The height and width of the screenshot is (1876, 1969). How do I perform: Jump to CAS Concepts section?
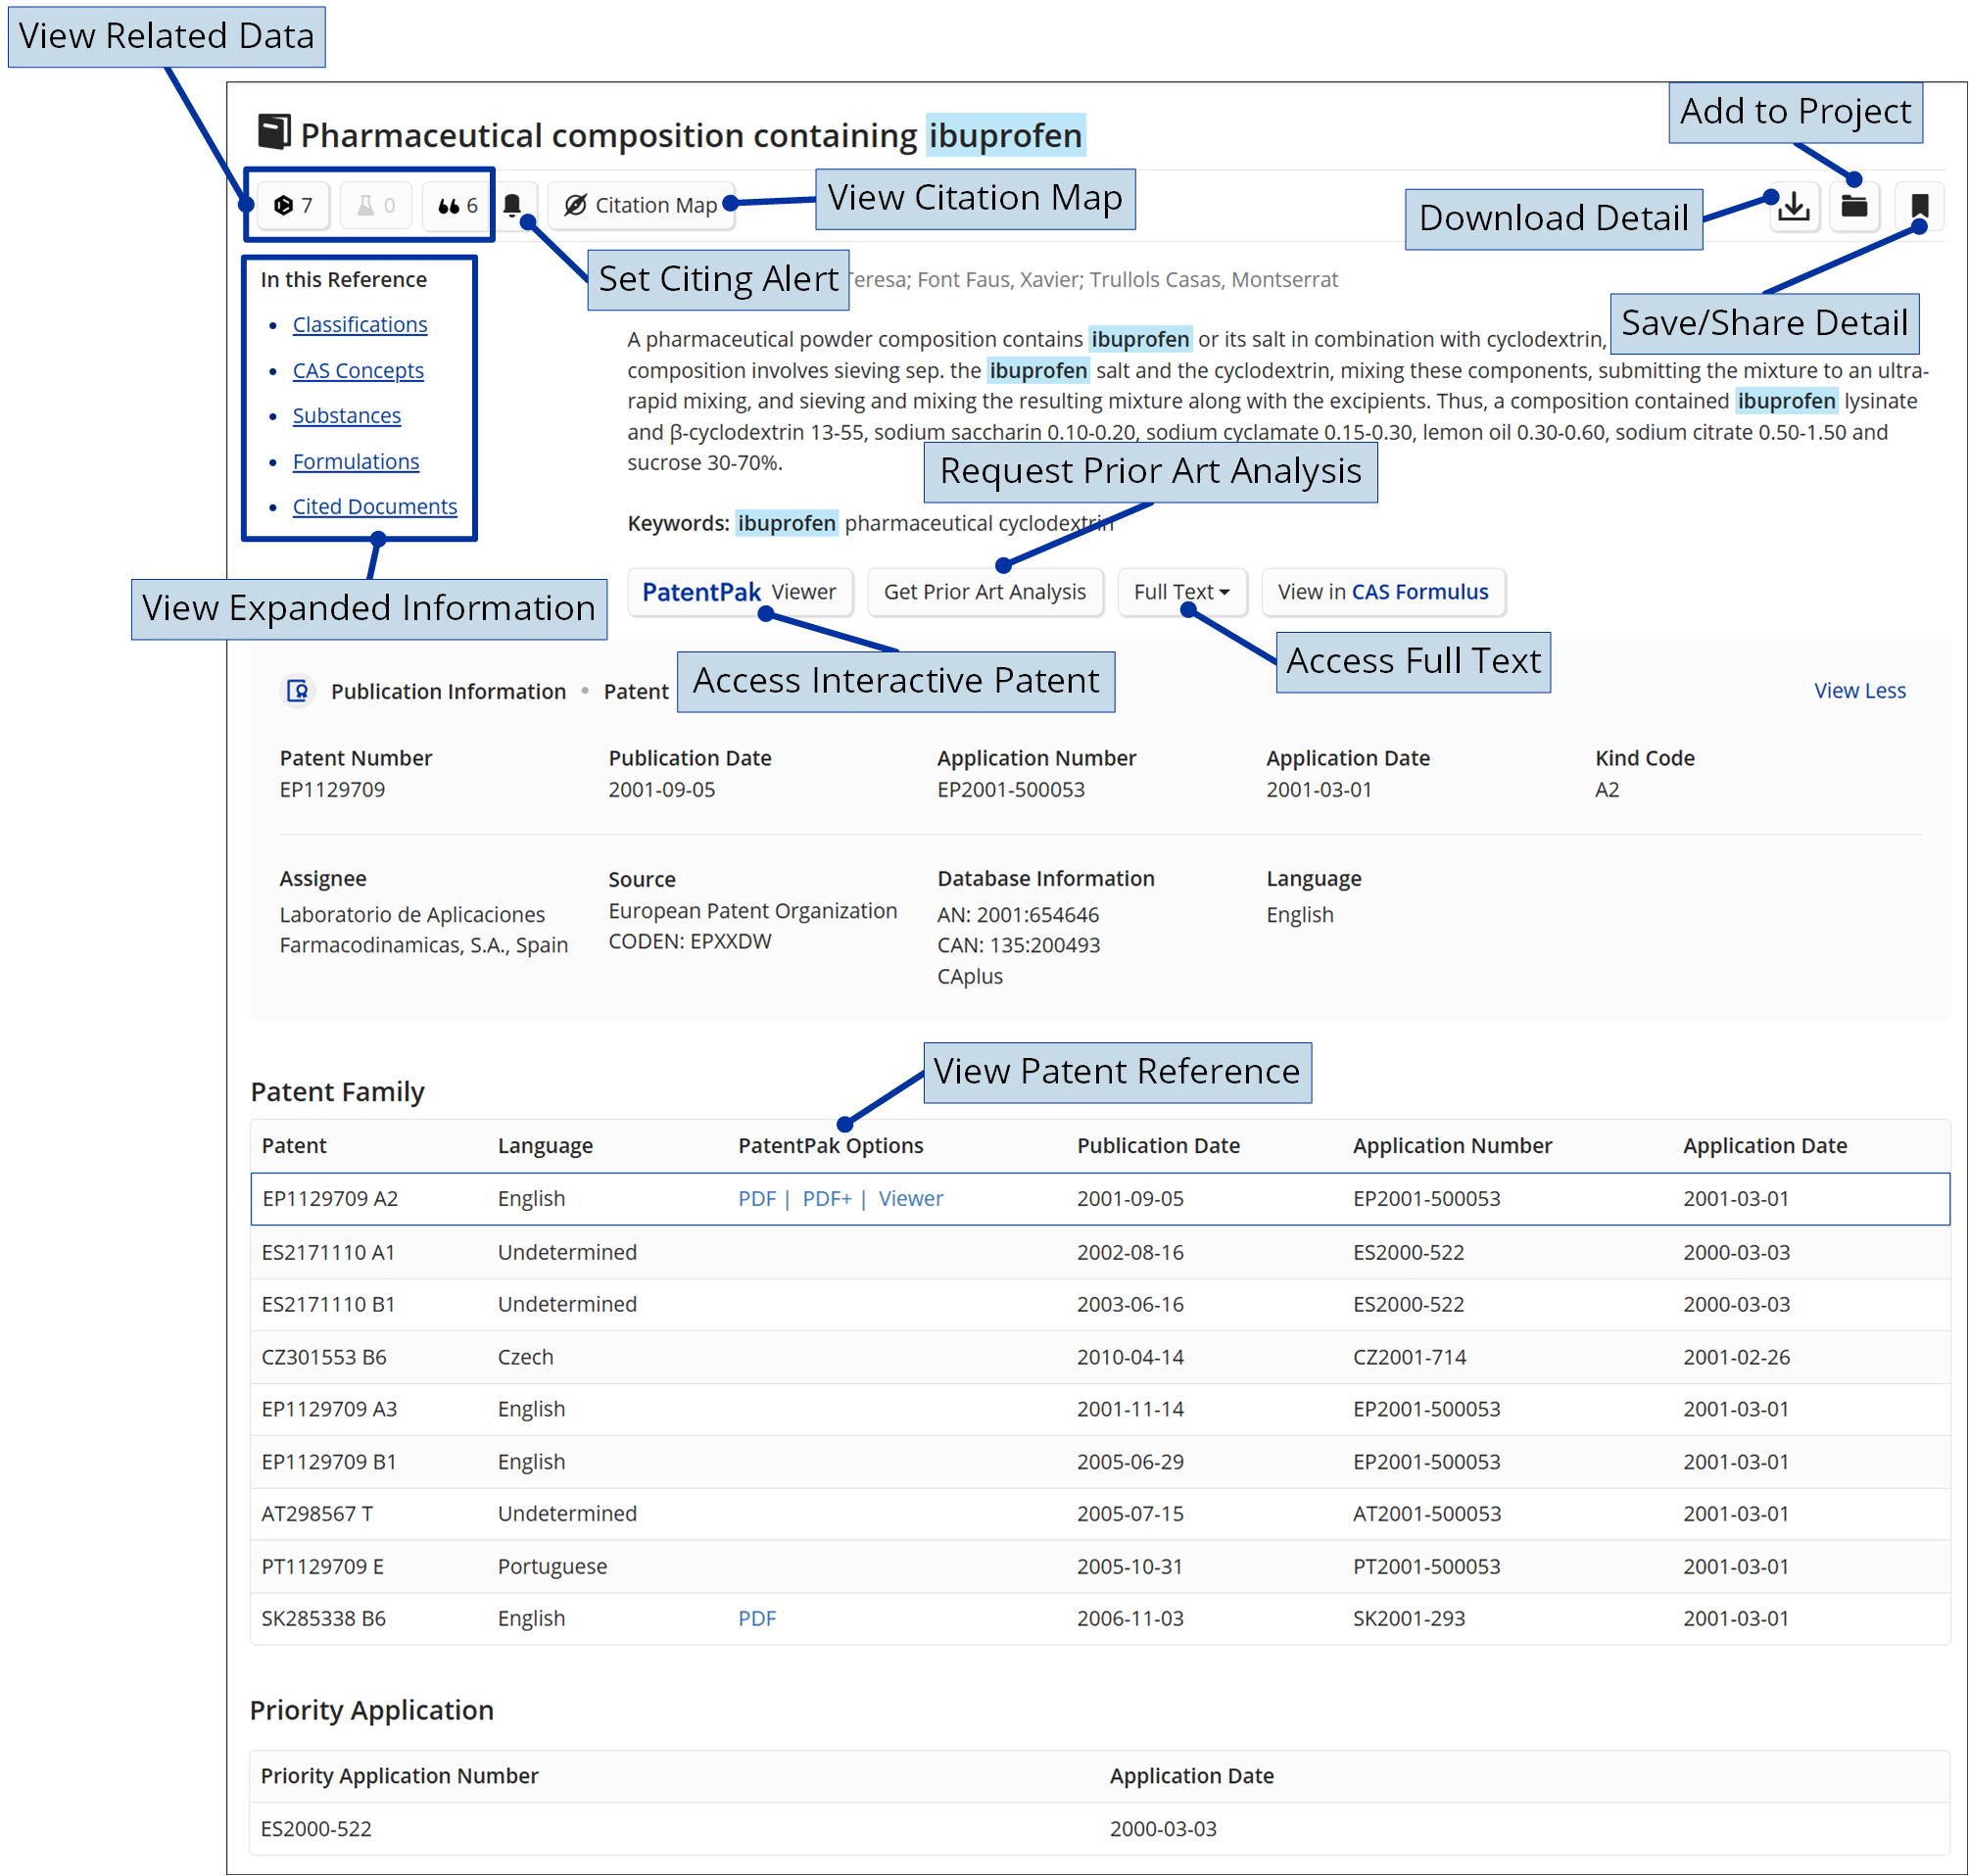click(x=358, y=371)
